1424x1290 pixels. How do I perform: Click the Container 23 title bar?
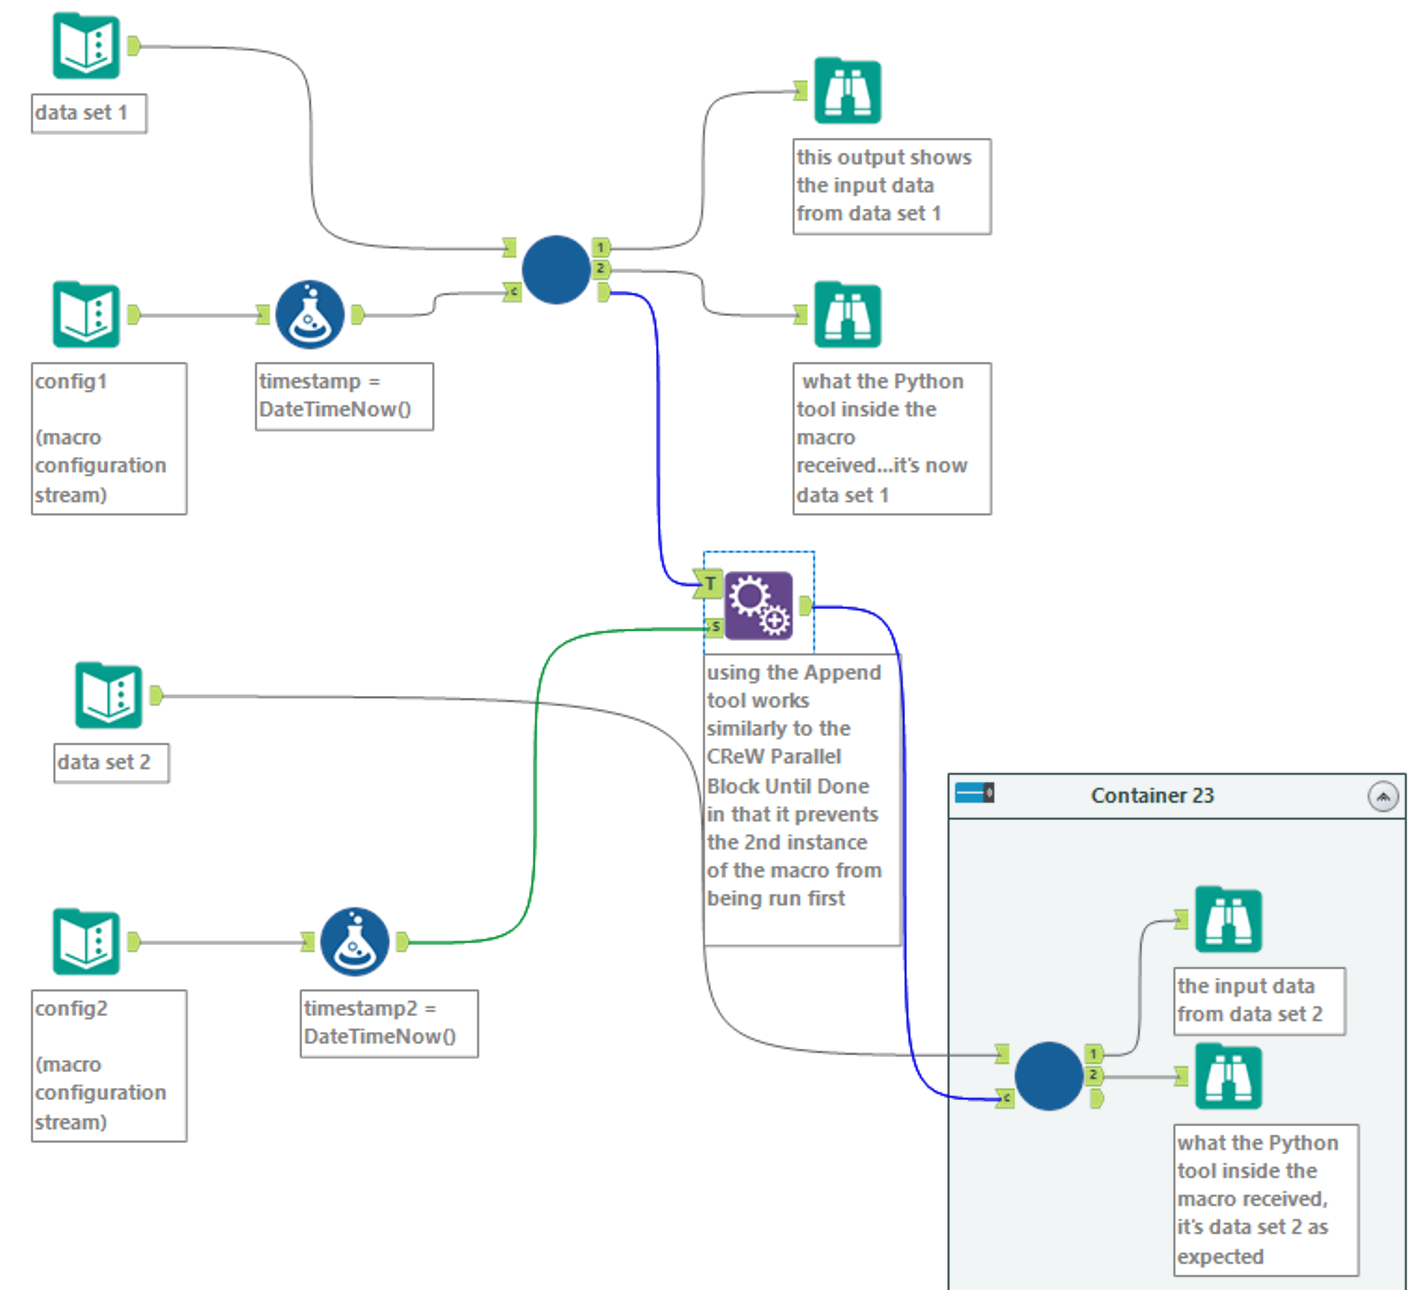[x=1152, y=795]
